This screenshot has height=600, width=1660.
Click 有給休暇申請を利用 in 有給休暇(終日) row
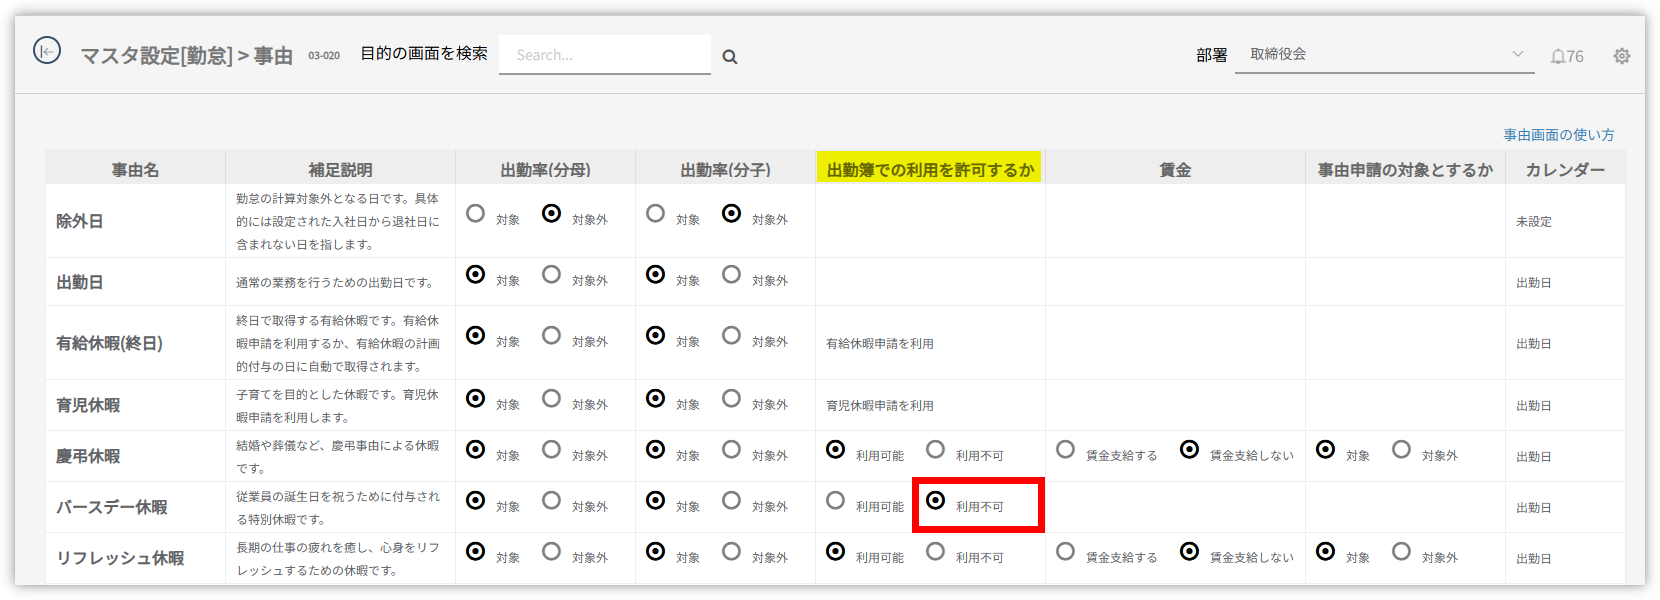coord(879,344)
